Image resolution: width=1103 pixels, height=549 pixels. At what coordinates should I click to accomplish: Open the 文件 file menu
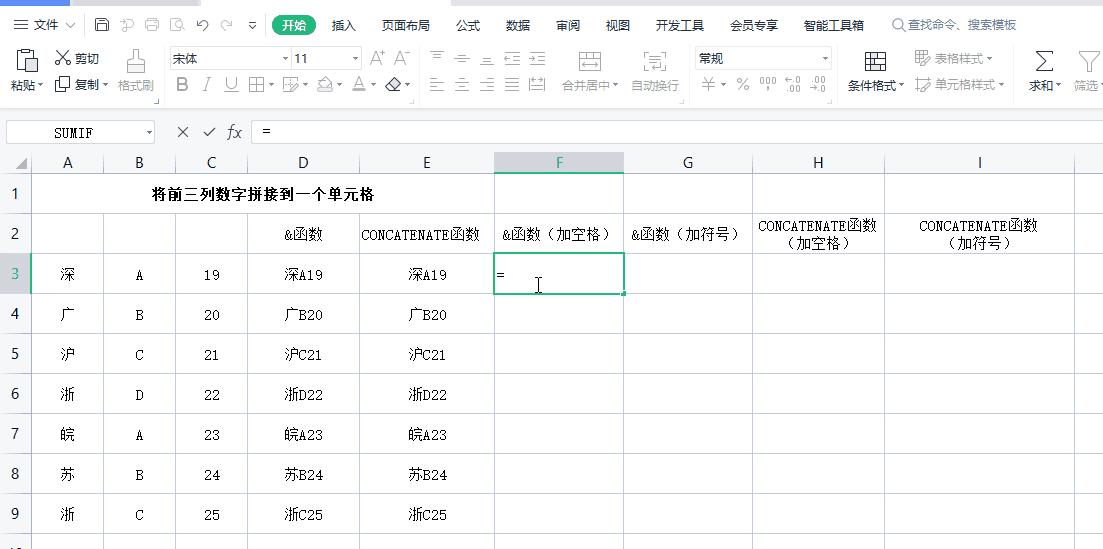pyautogui.click(x=44, y=25)
